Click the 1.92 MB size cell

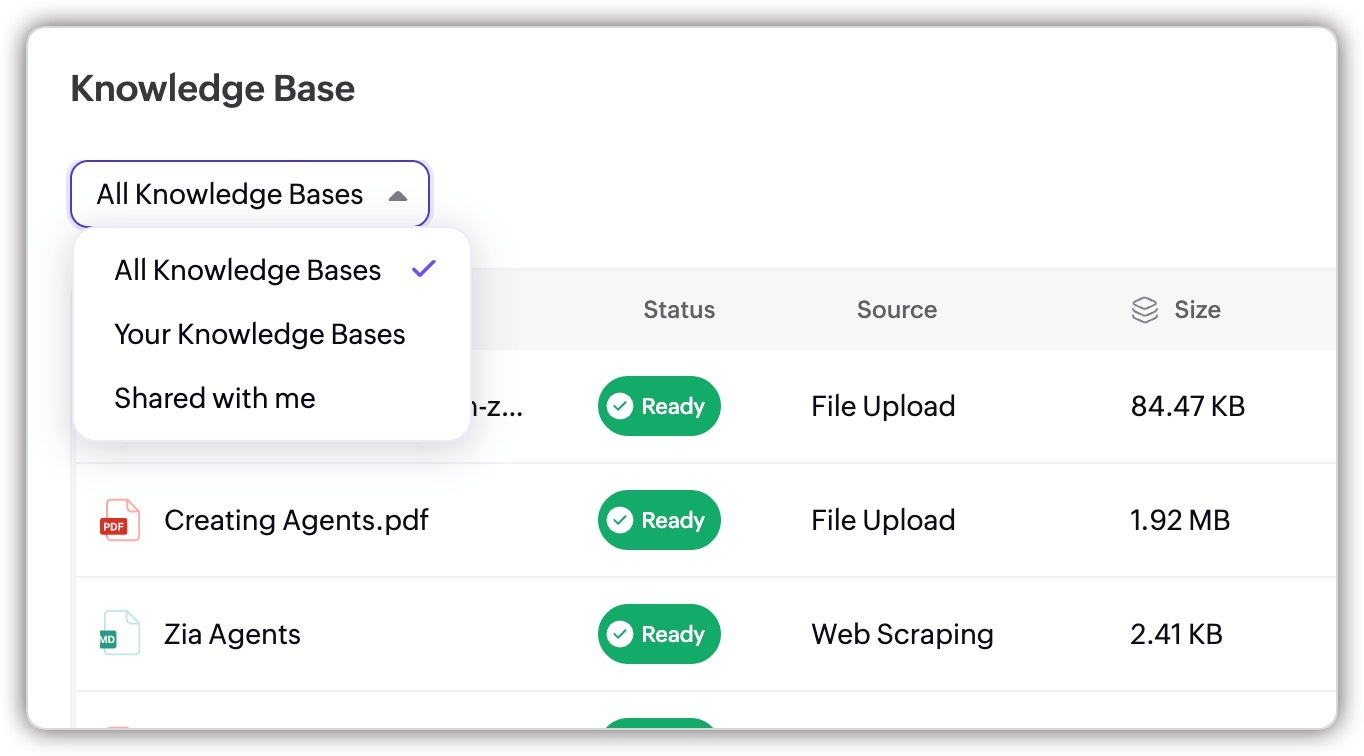click(1180, 521)
